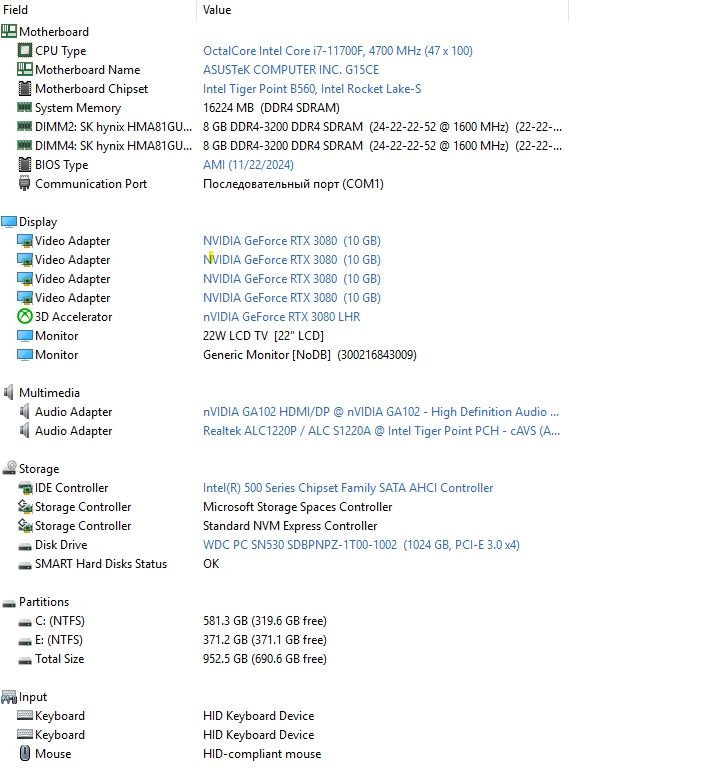Click the Mouse device icon
This screenshot has width=708, height=775.
(25, 753)
